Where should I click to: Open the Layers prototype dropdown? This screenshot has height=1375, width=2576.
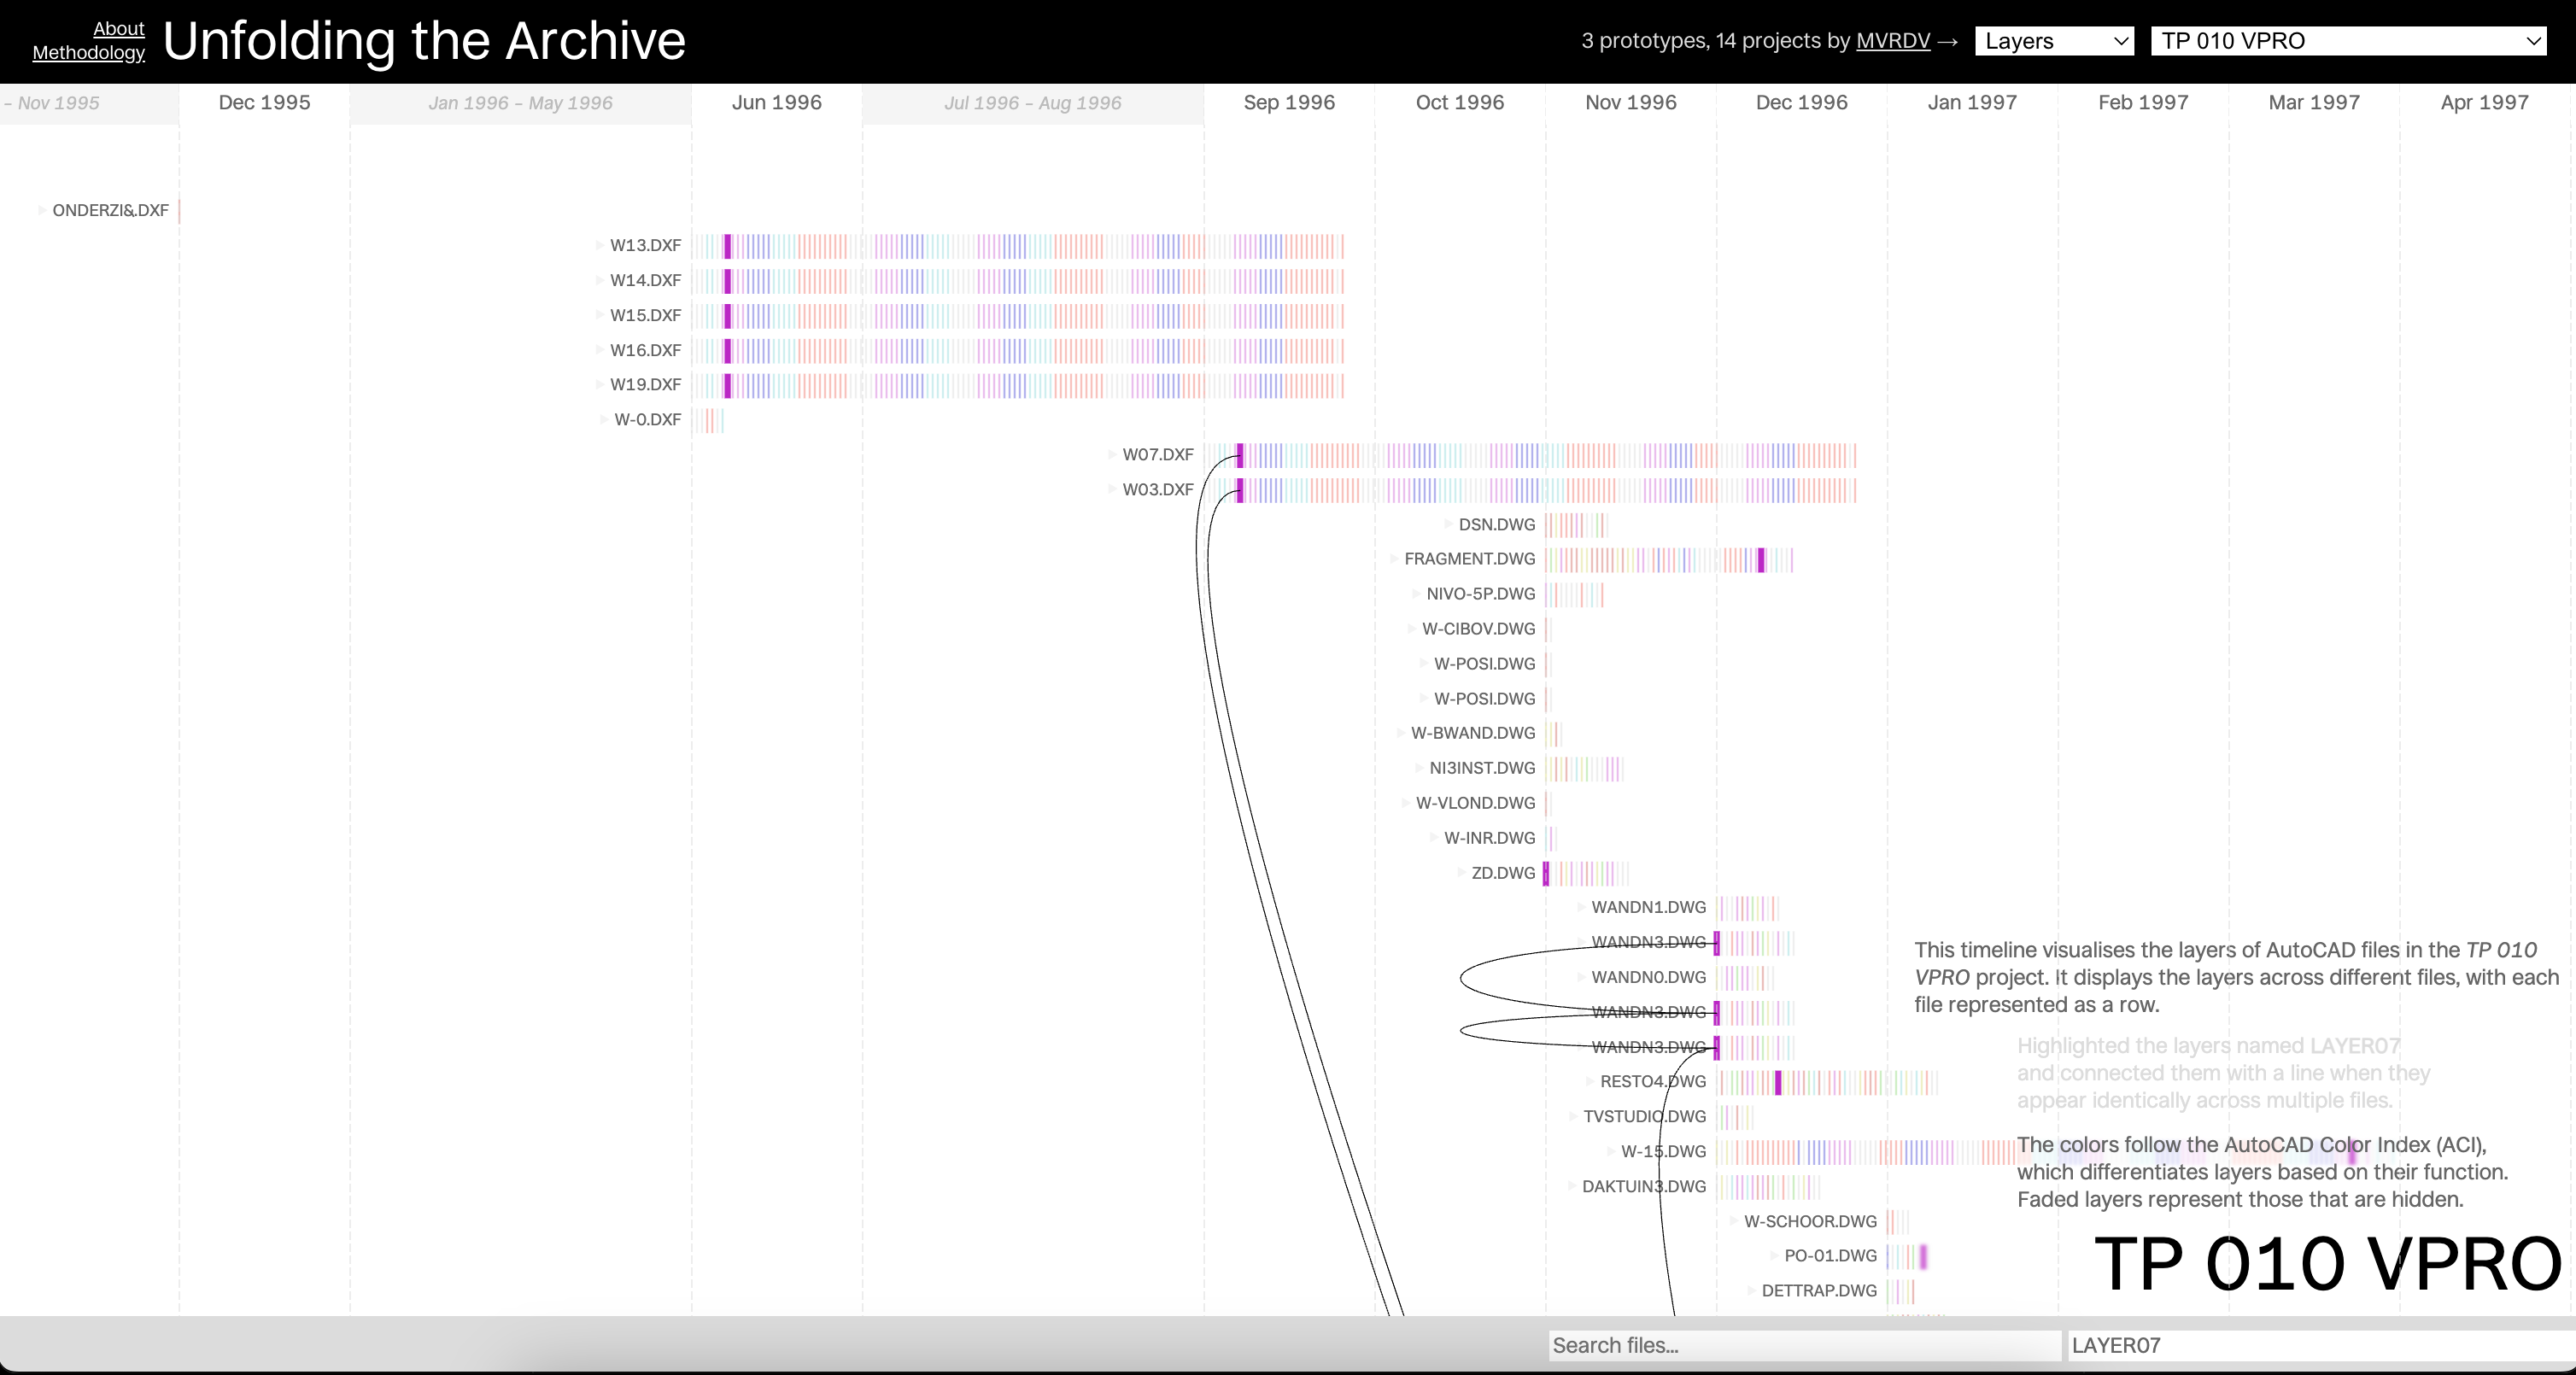tap(2054, 41)
